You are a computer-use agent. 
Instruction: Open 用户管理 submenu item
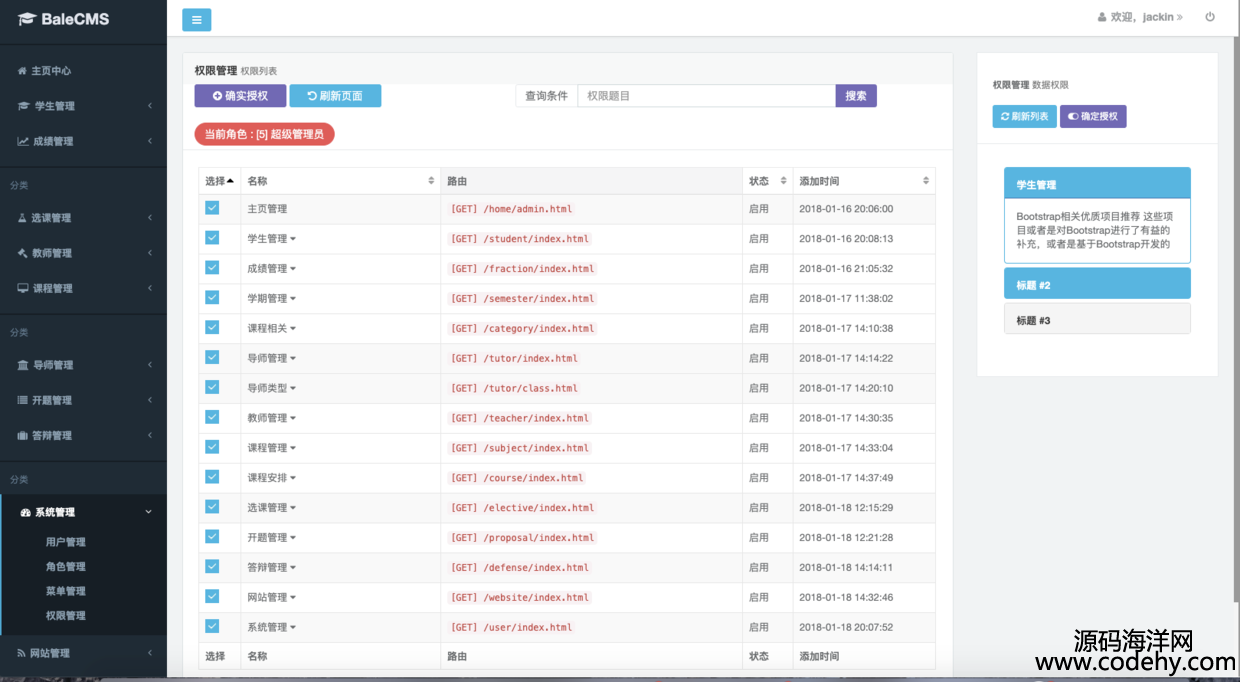tap(66, 542)
